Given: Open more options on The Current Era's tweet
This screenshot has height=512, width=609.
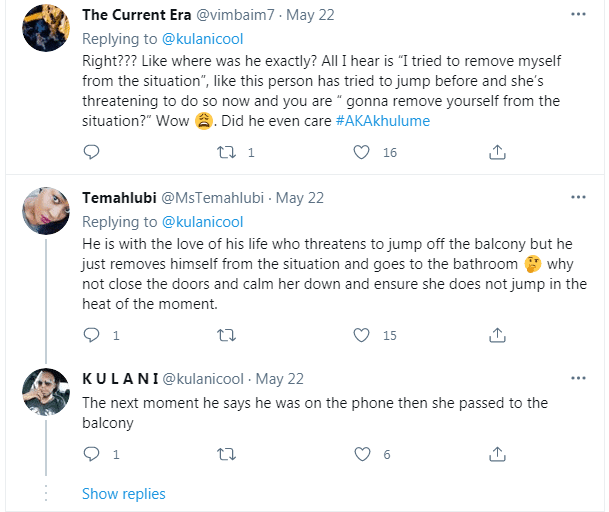Looking at the screenshot, I should click(x=577, y=15).
